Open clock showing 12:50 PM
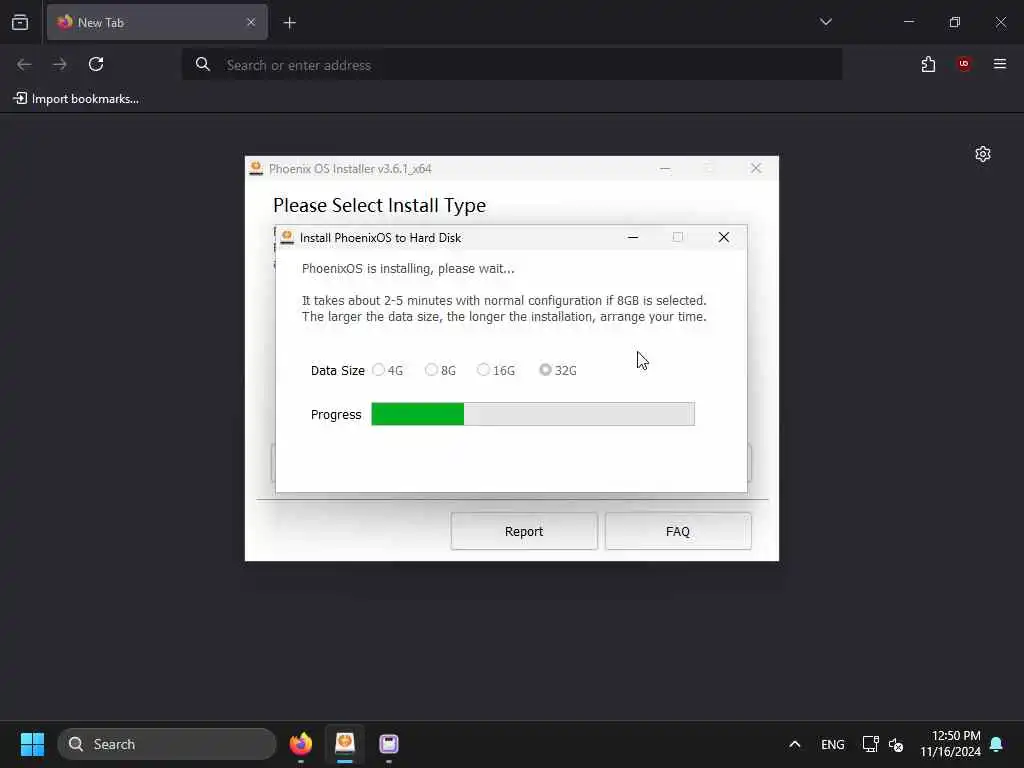Viewport: 1024px width, 768px height. coord(951,744)
